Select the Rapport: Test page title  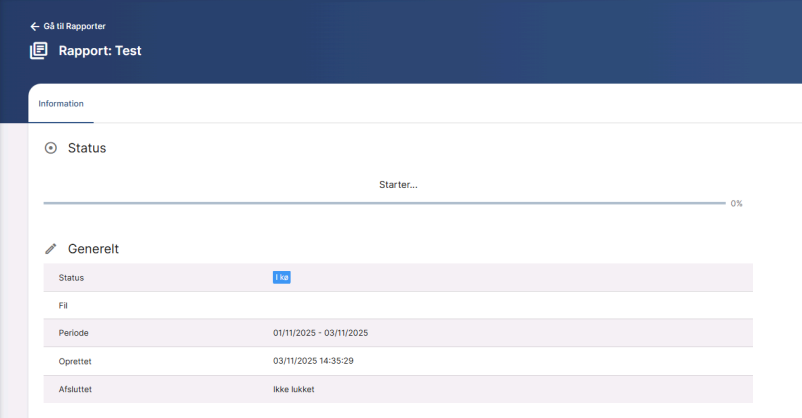[x=100, y=50]
